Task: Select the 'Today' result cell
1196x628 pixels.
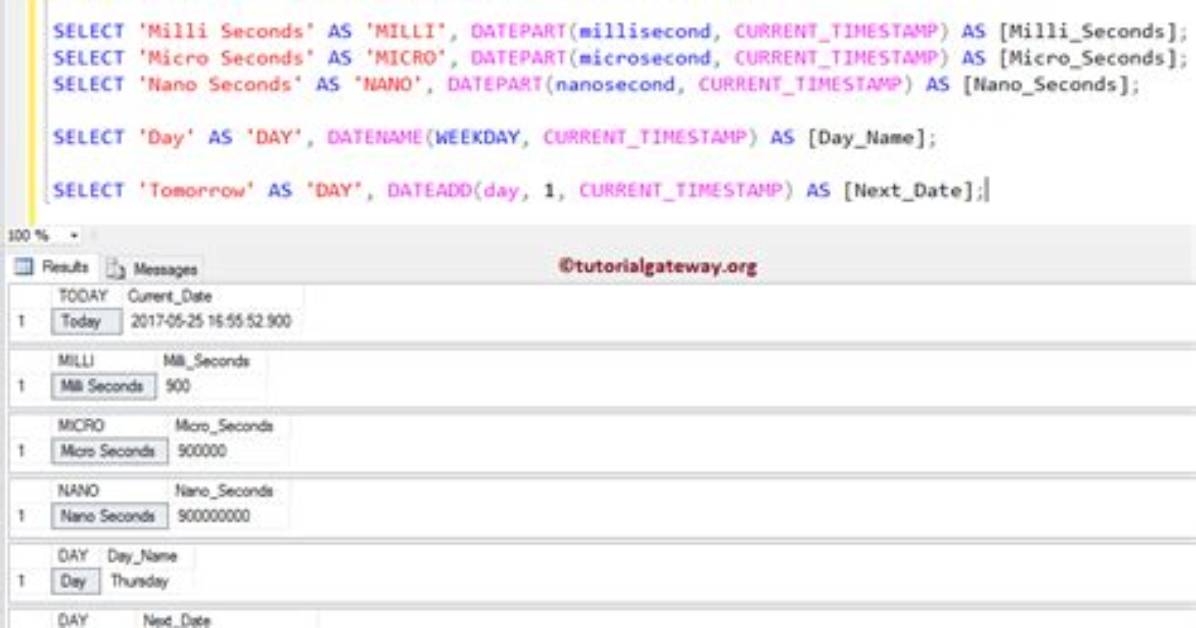Action: (86, 321)
